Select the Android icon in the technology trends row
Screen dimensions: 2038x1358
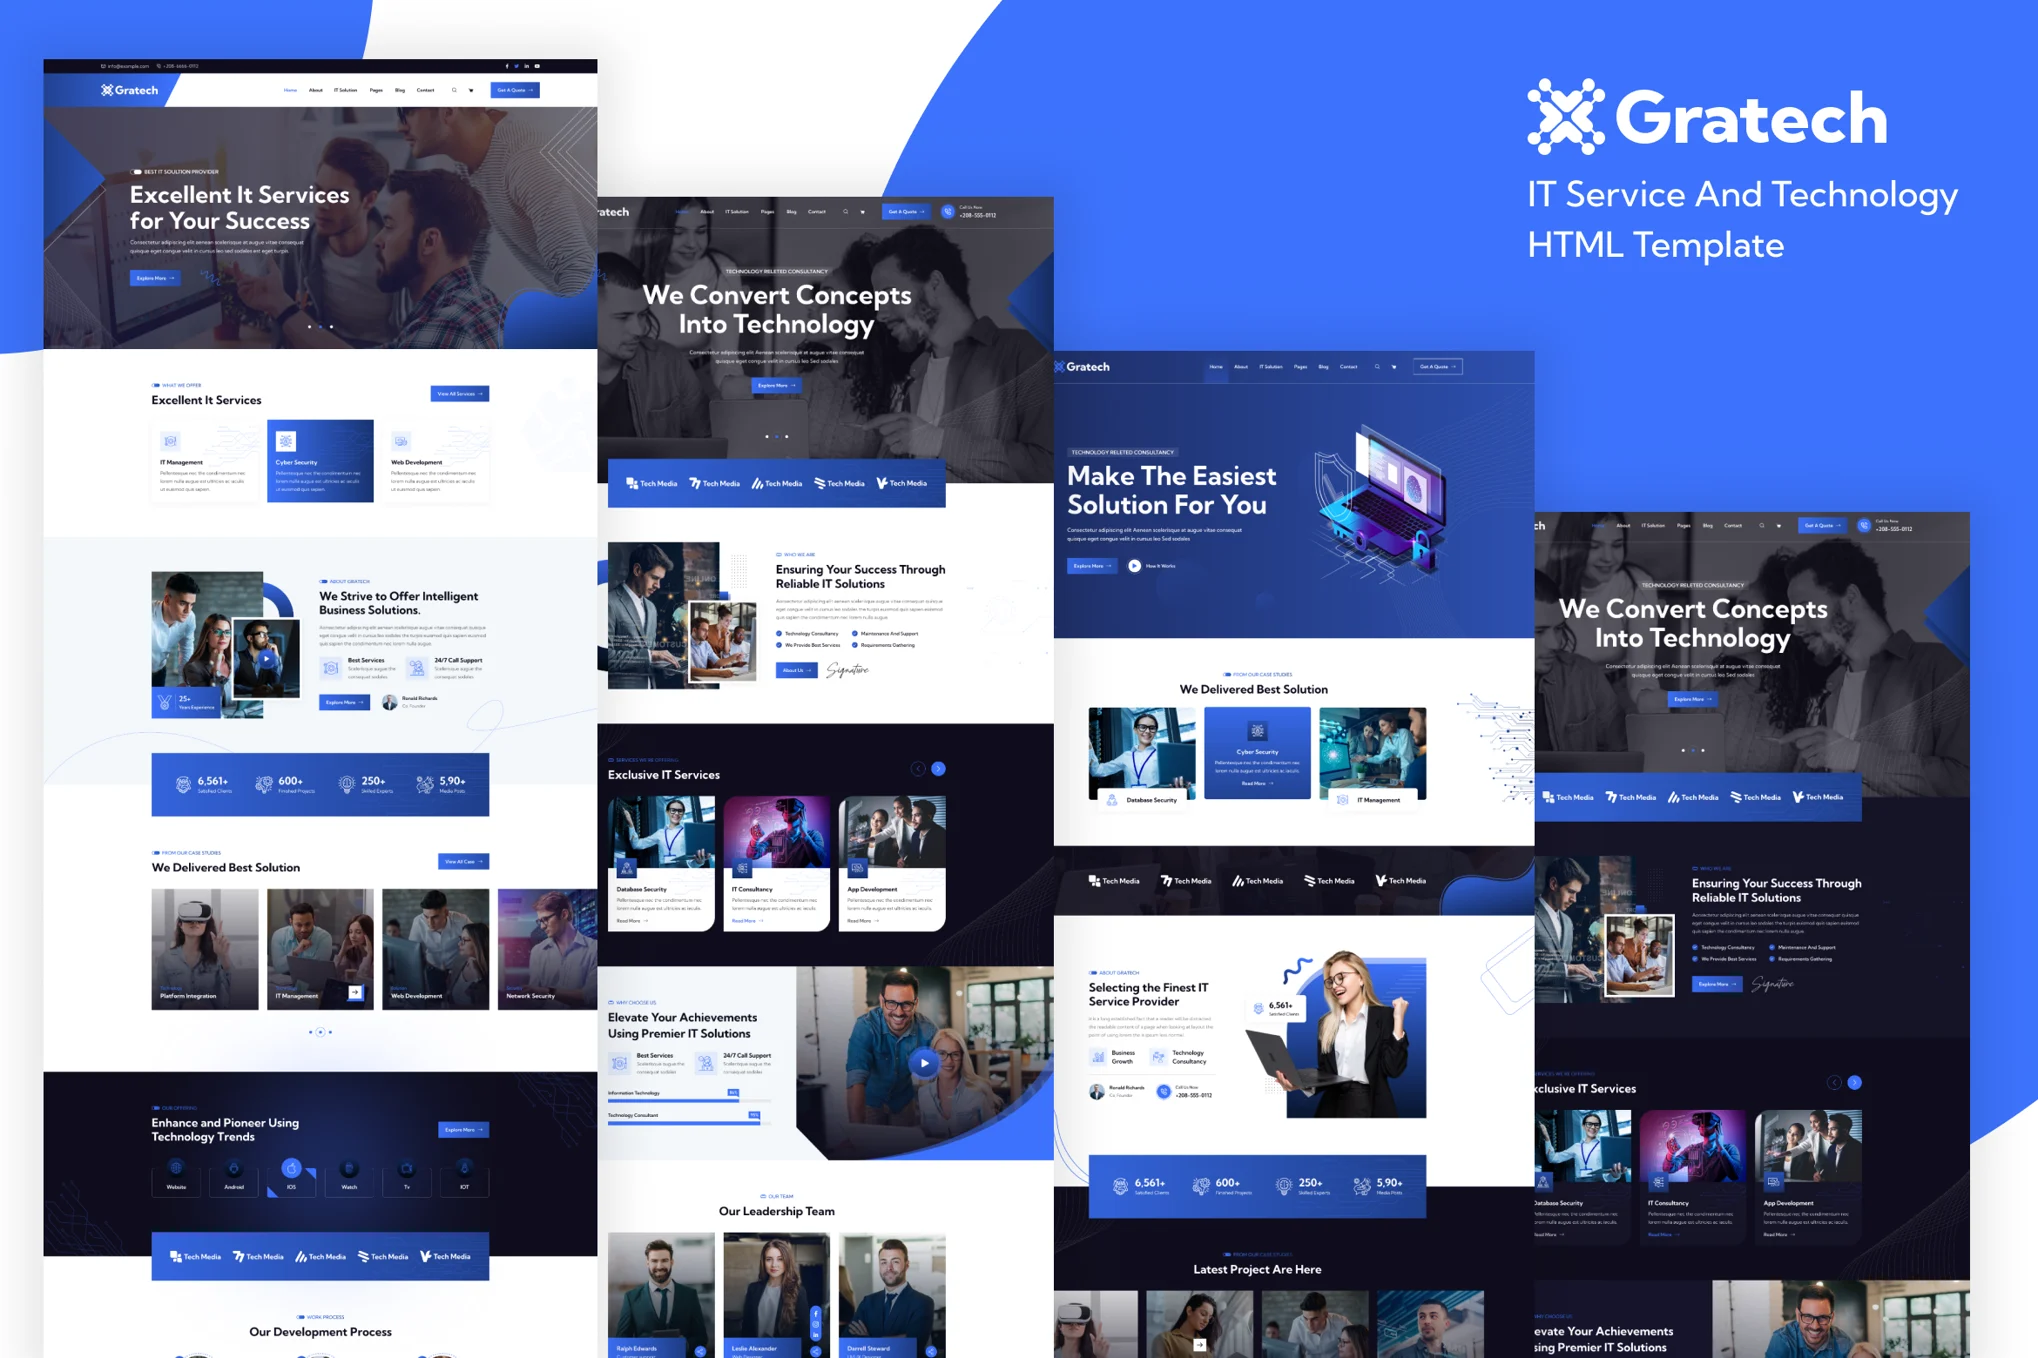[x=234, y=1168]
